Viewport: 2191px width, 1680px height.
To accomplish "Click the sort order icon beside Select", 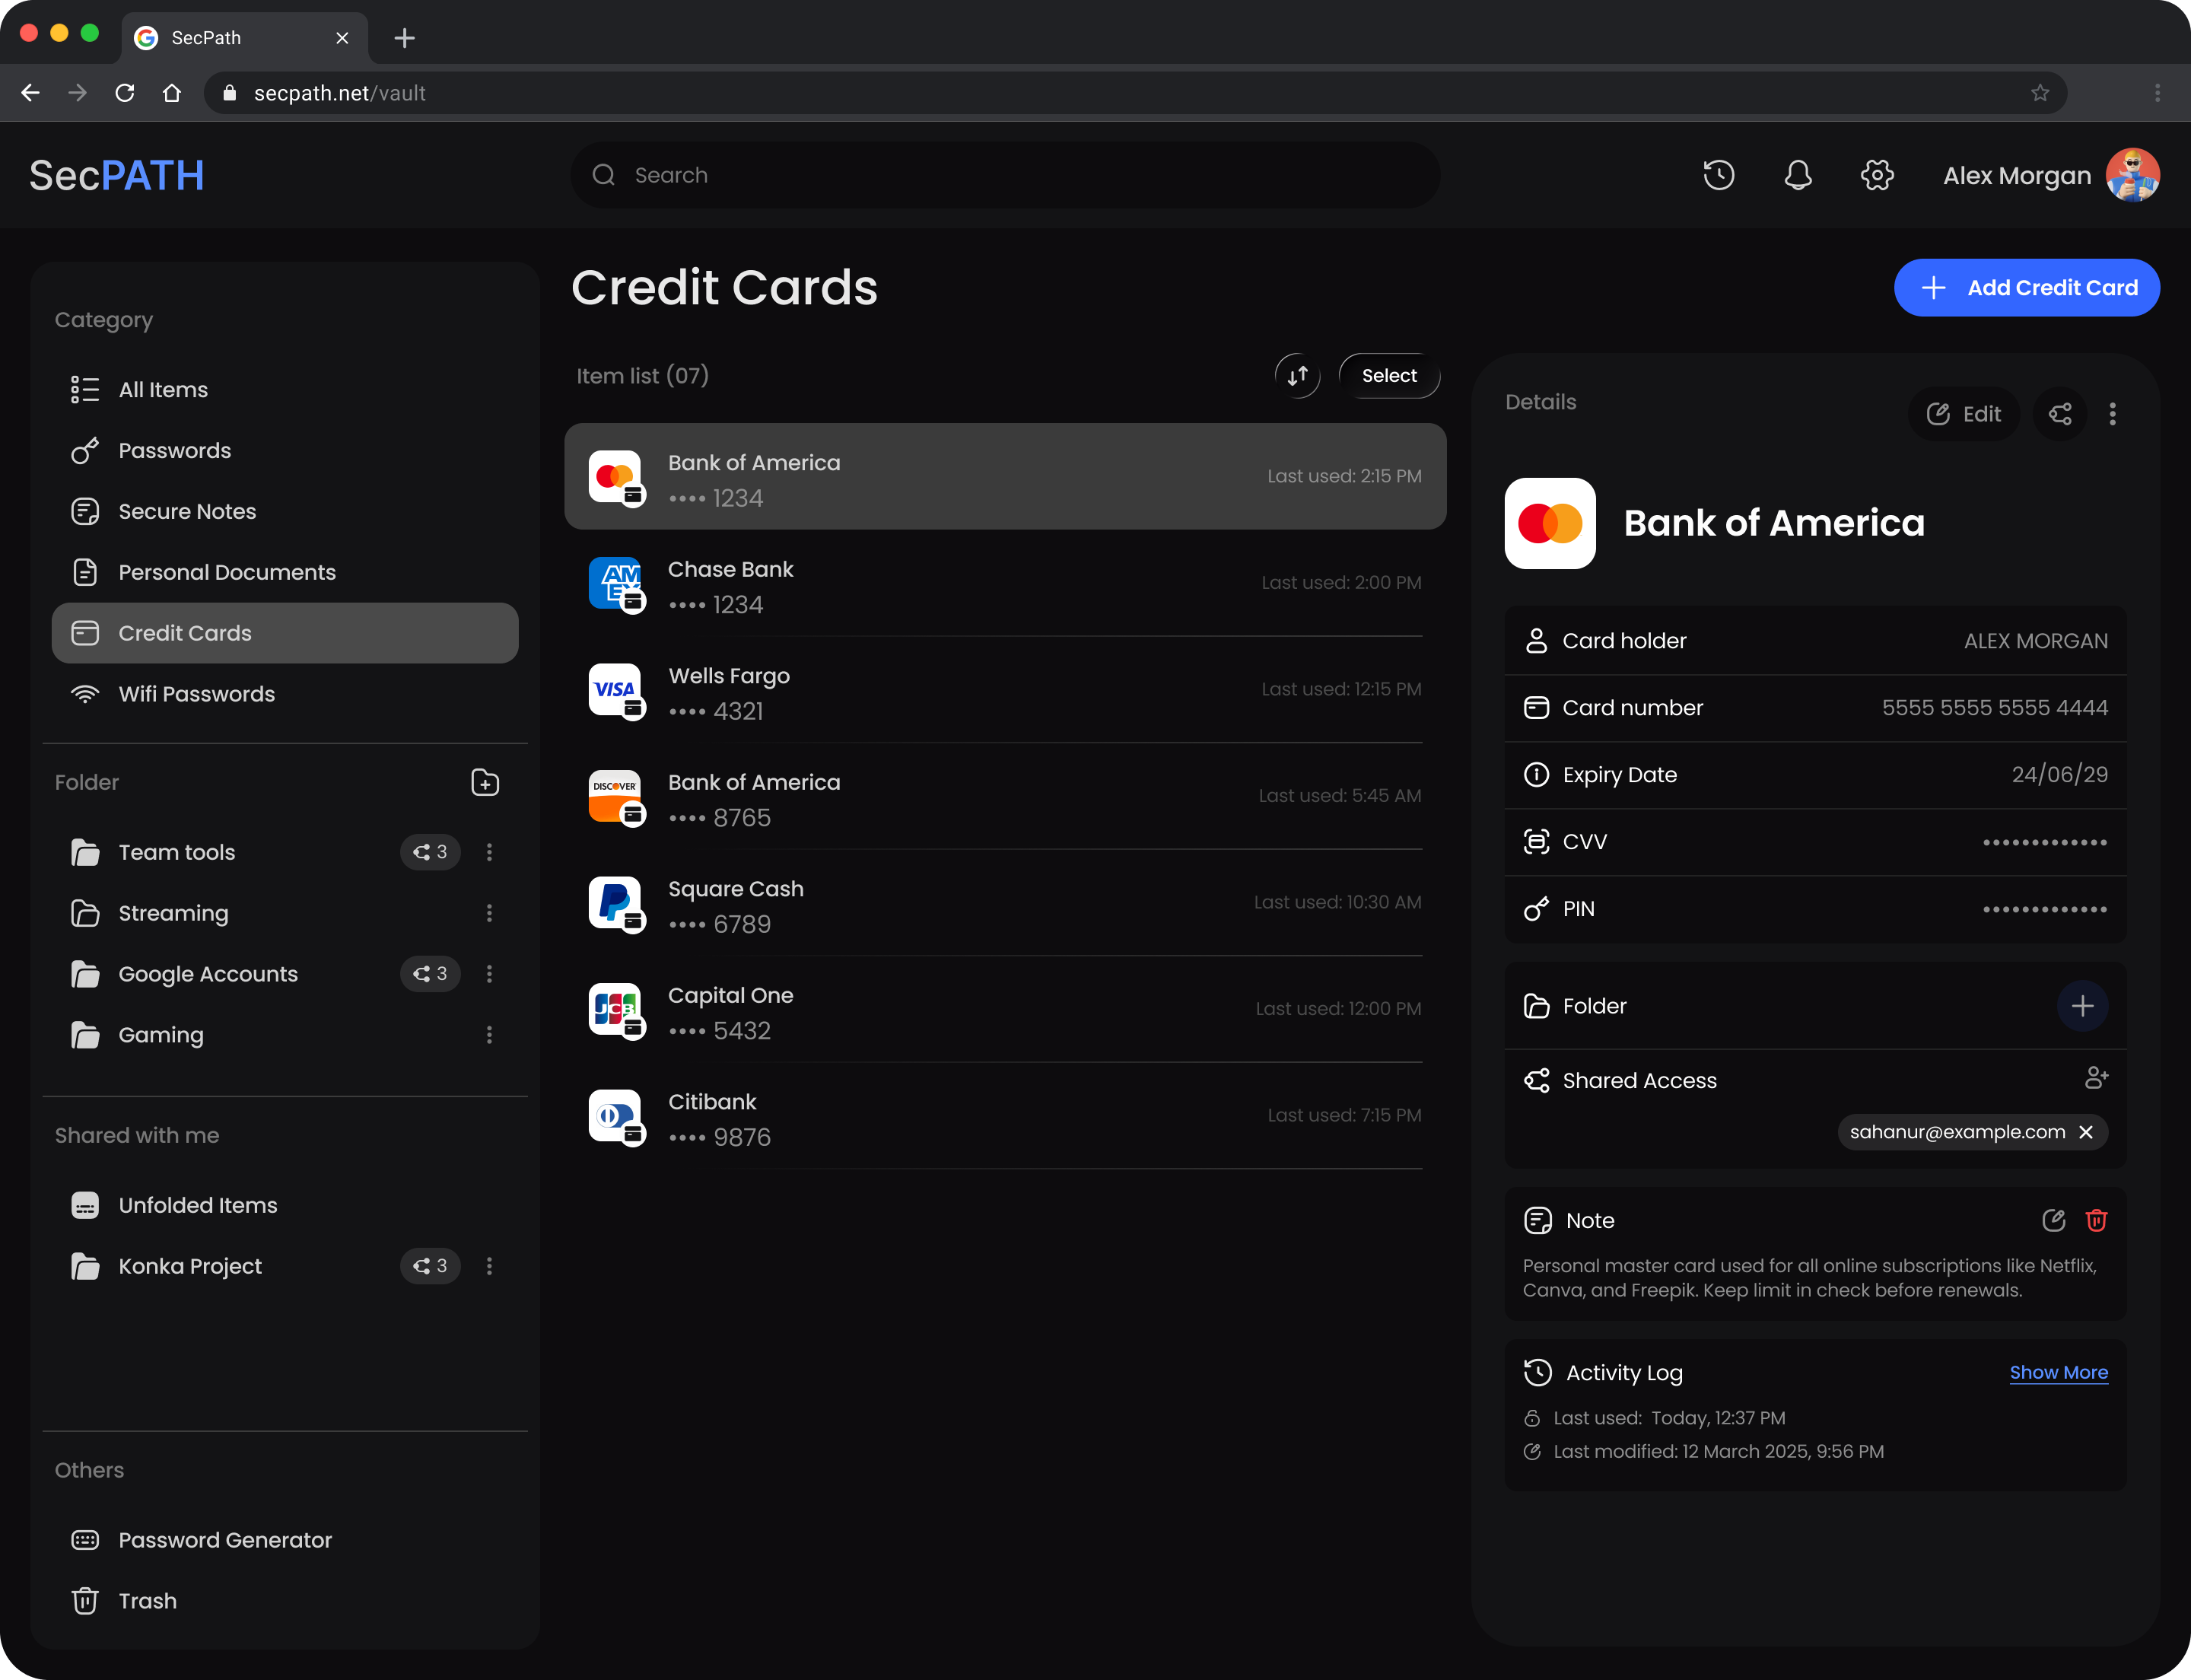I will (1297, 376).
